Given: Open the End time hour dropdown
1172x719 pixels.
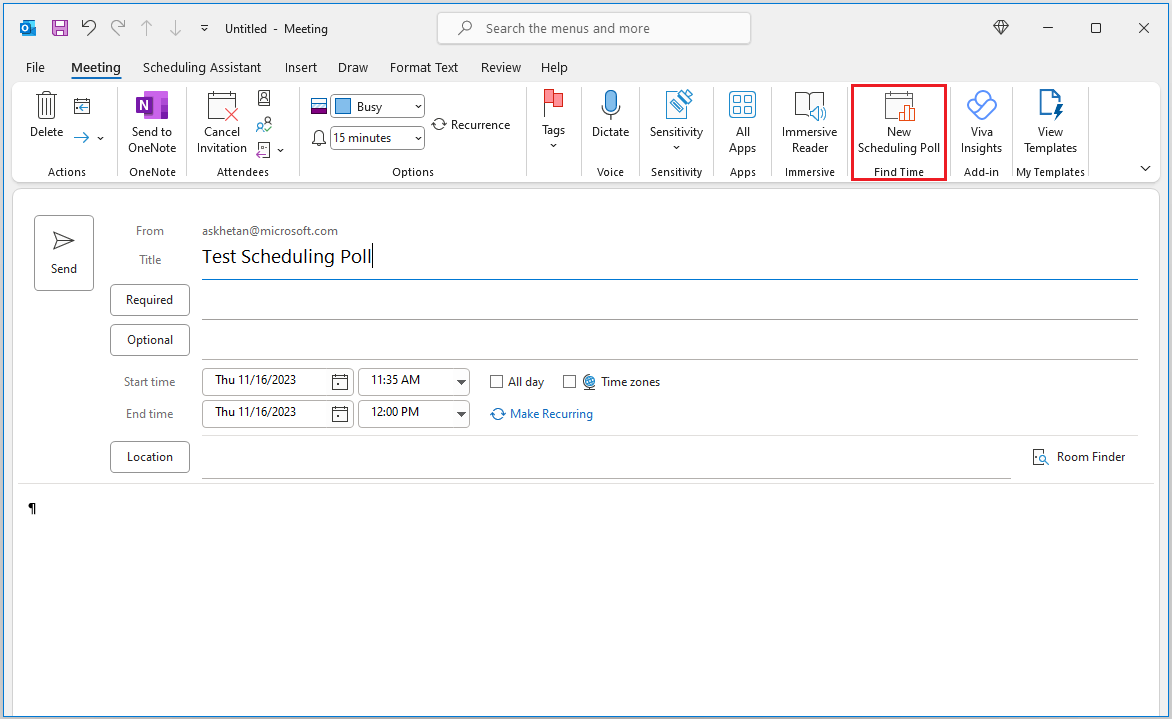Looking at the screenshot, I should pyautogui.click(x=459, y=413).
